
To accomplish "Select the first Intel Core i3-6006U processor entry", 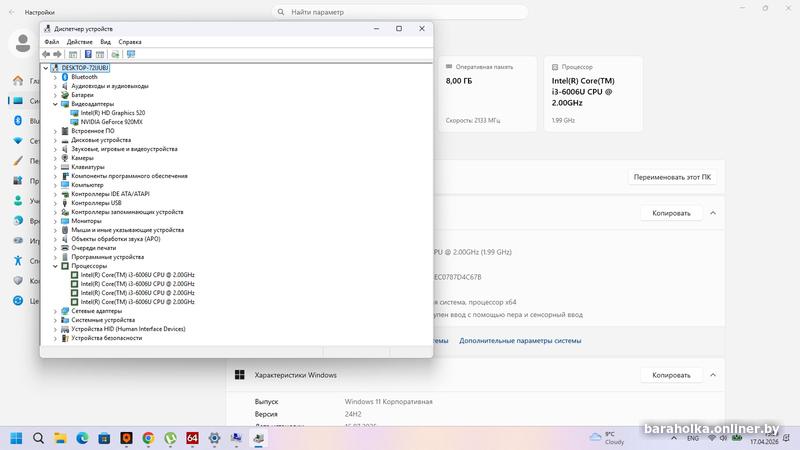I will (137, 275).
